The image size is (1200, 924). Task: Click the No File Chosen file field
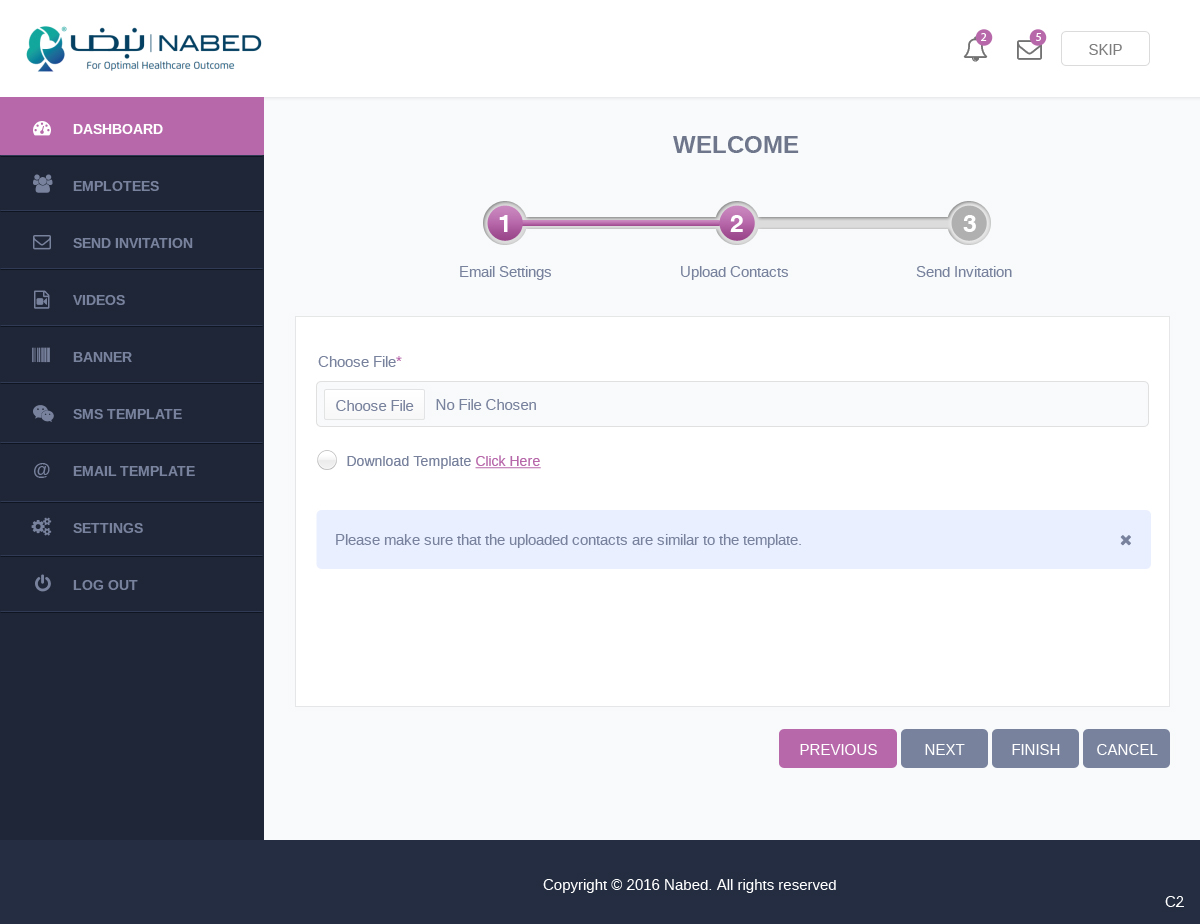732,404
